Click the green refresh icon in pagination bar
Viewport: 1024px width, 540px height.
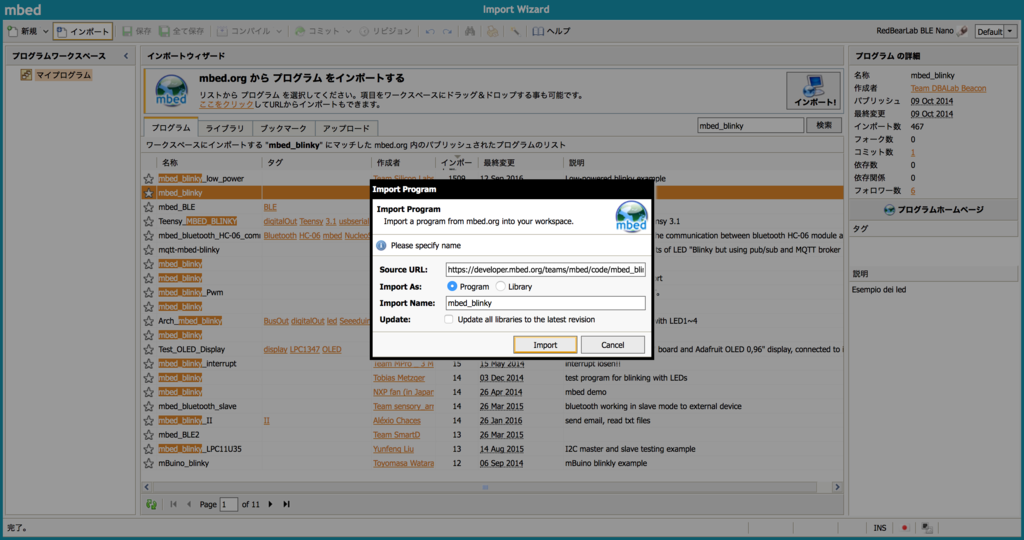(x=152, y=504)
